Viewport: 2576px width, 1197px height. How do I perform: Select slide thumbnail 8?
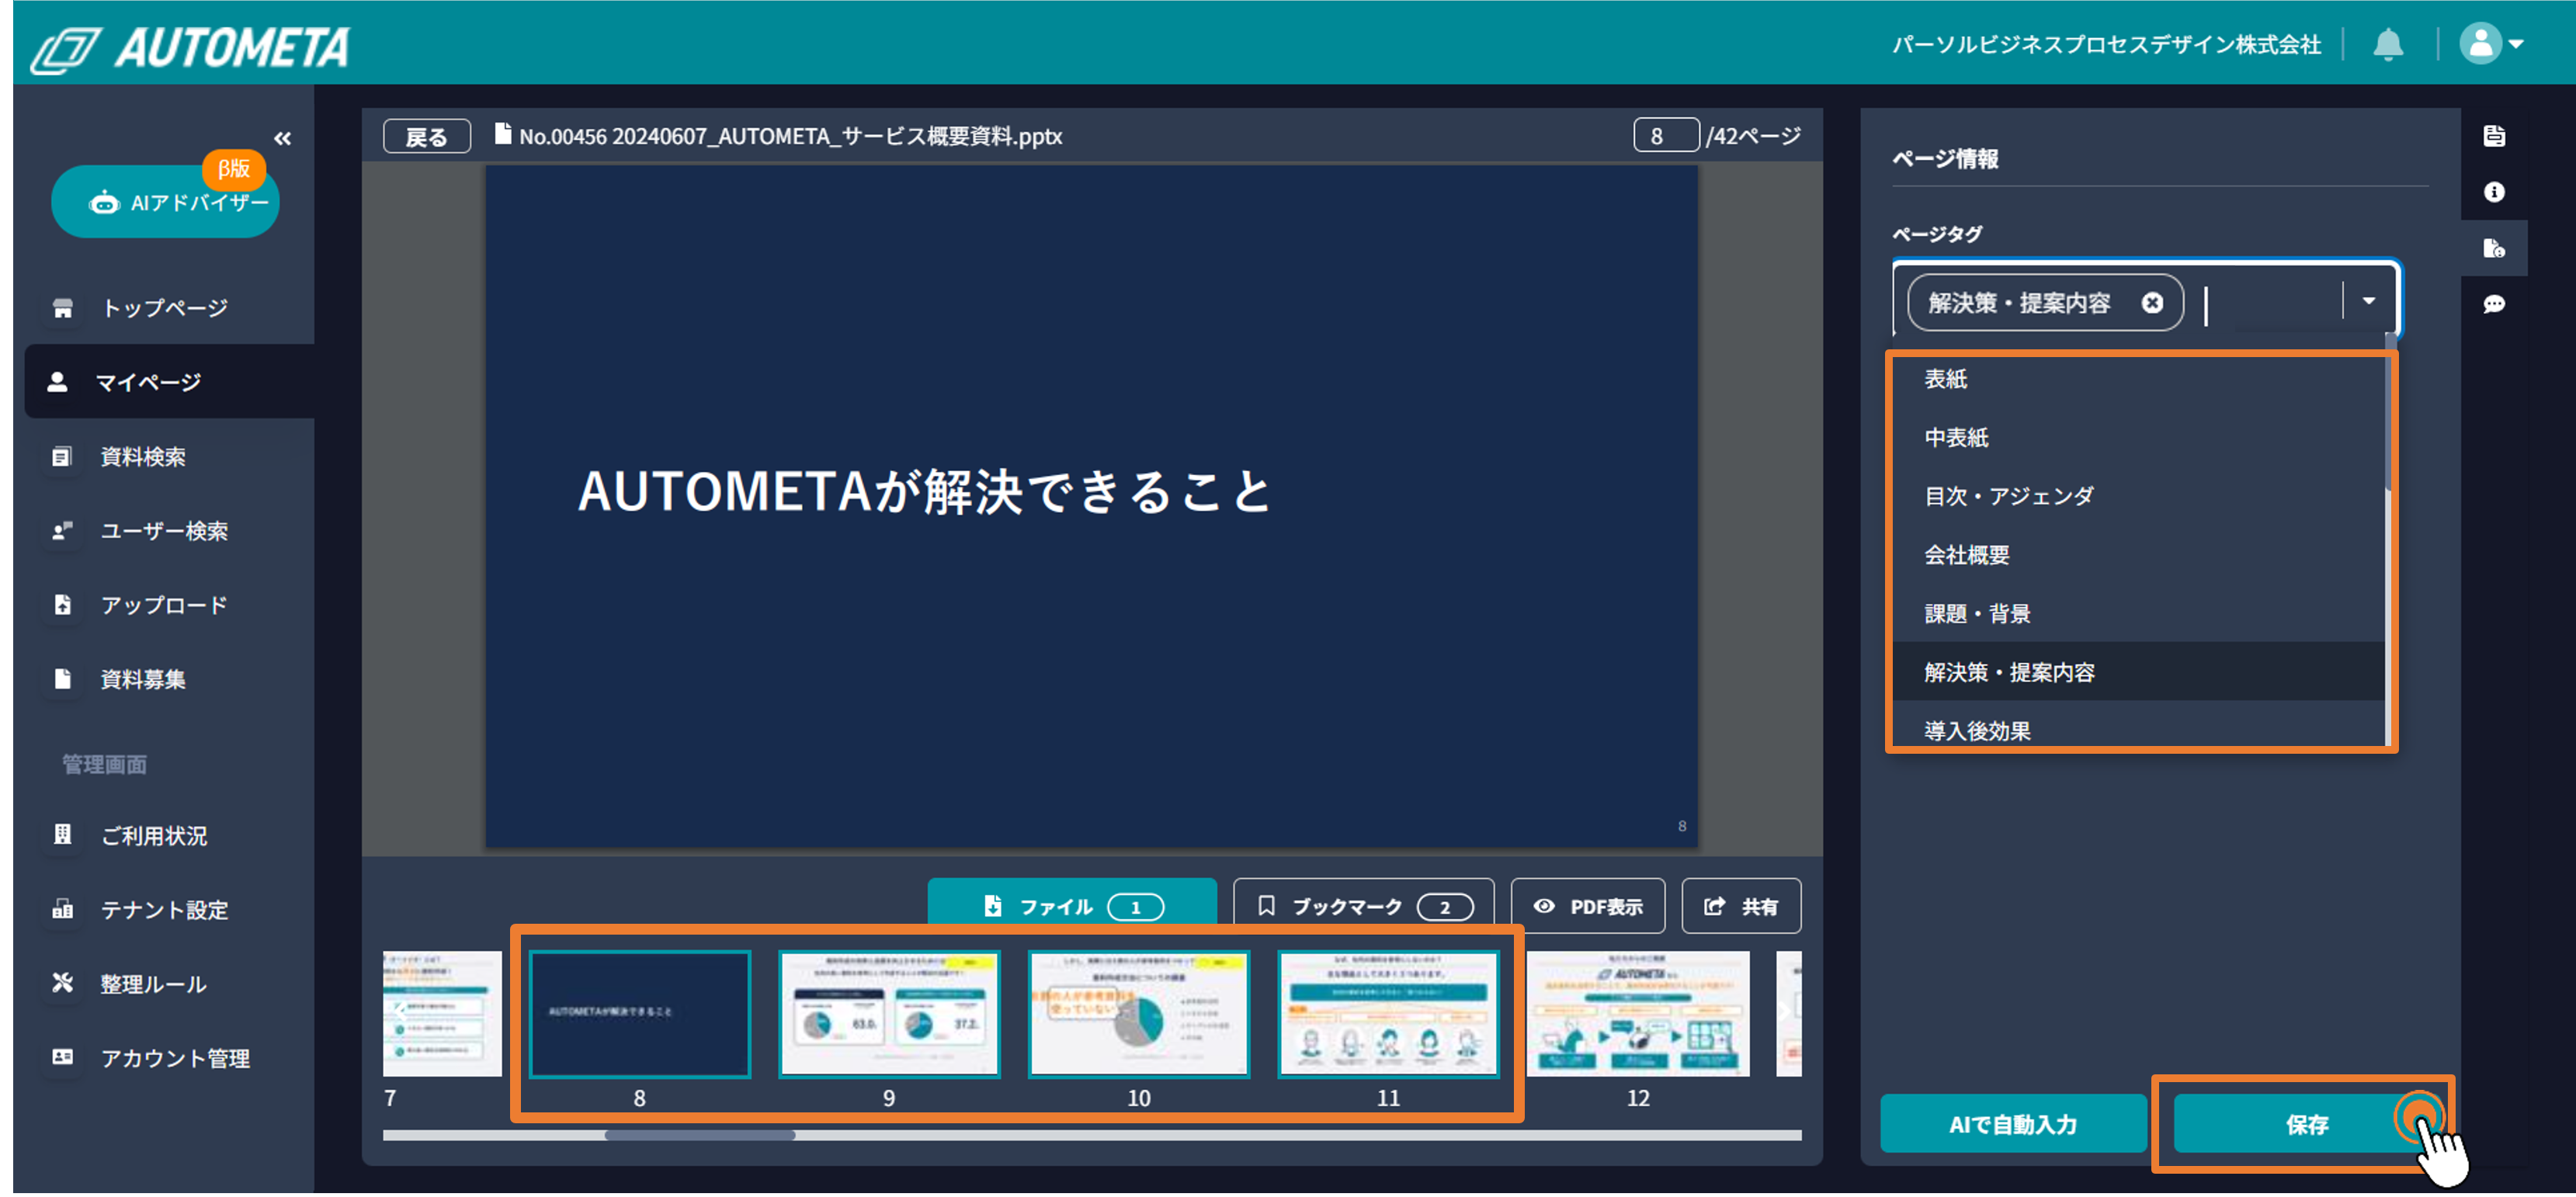click(x=640, y=1014)
